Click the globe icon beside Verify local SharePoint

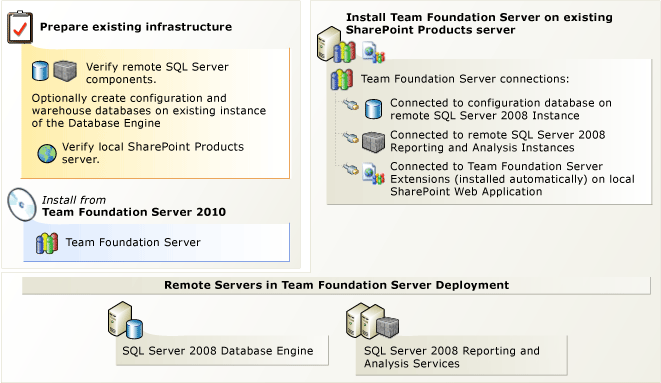pos(47,153)
